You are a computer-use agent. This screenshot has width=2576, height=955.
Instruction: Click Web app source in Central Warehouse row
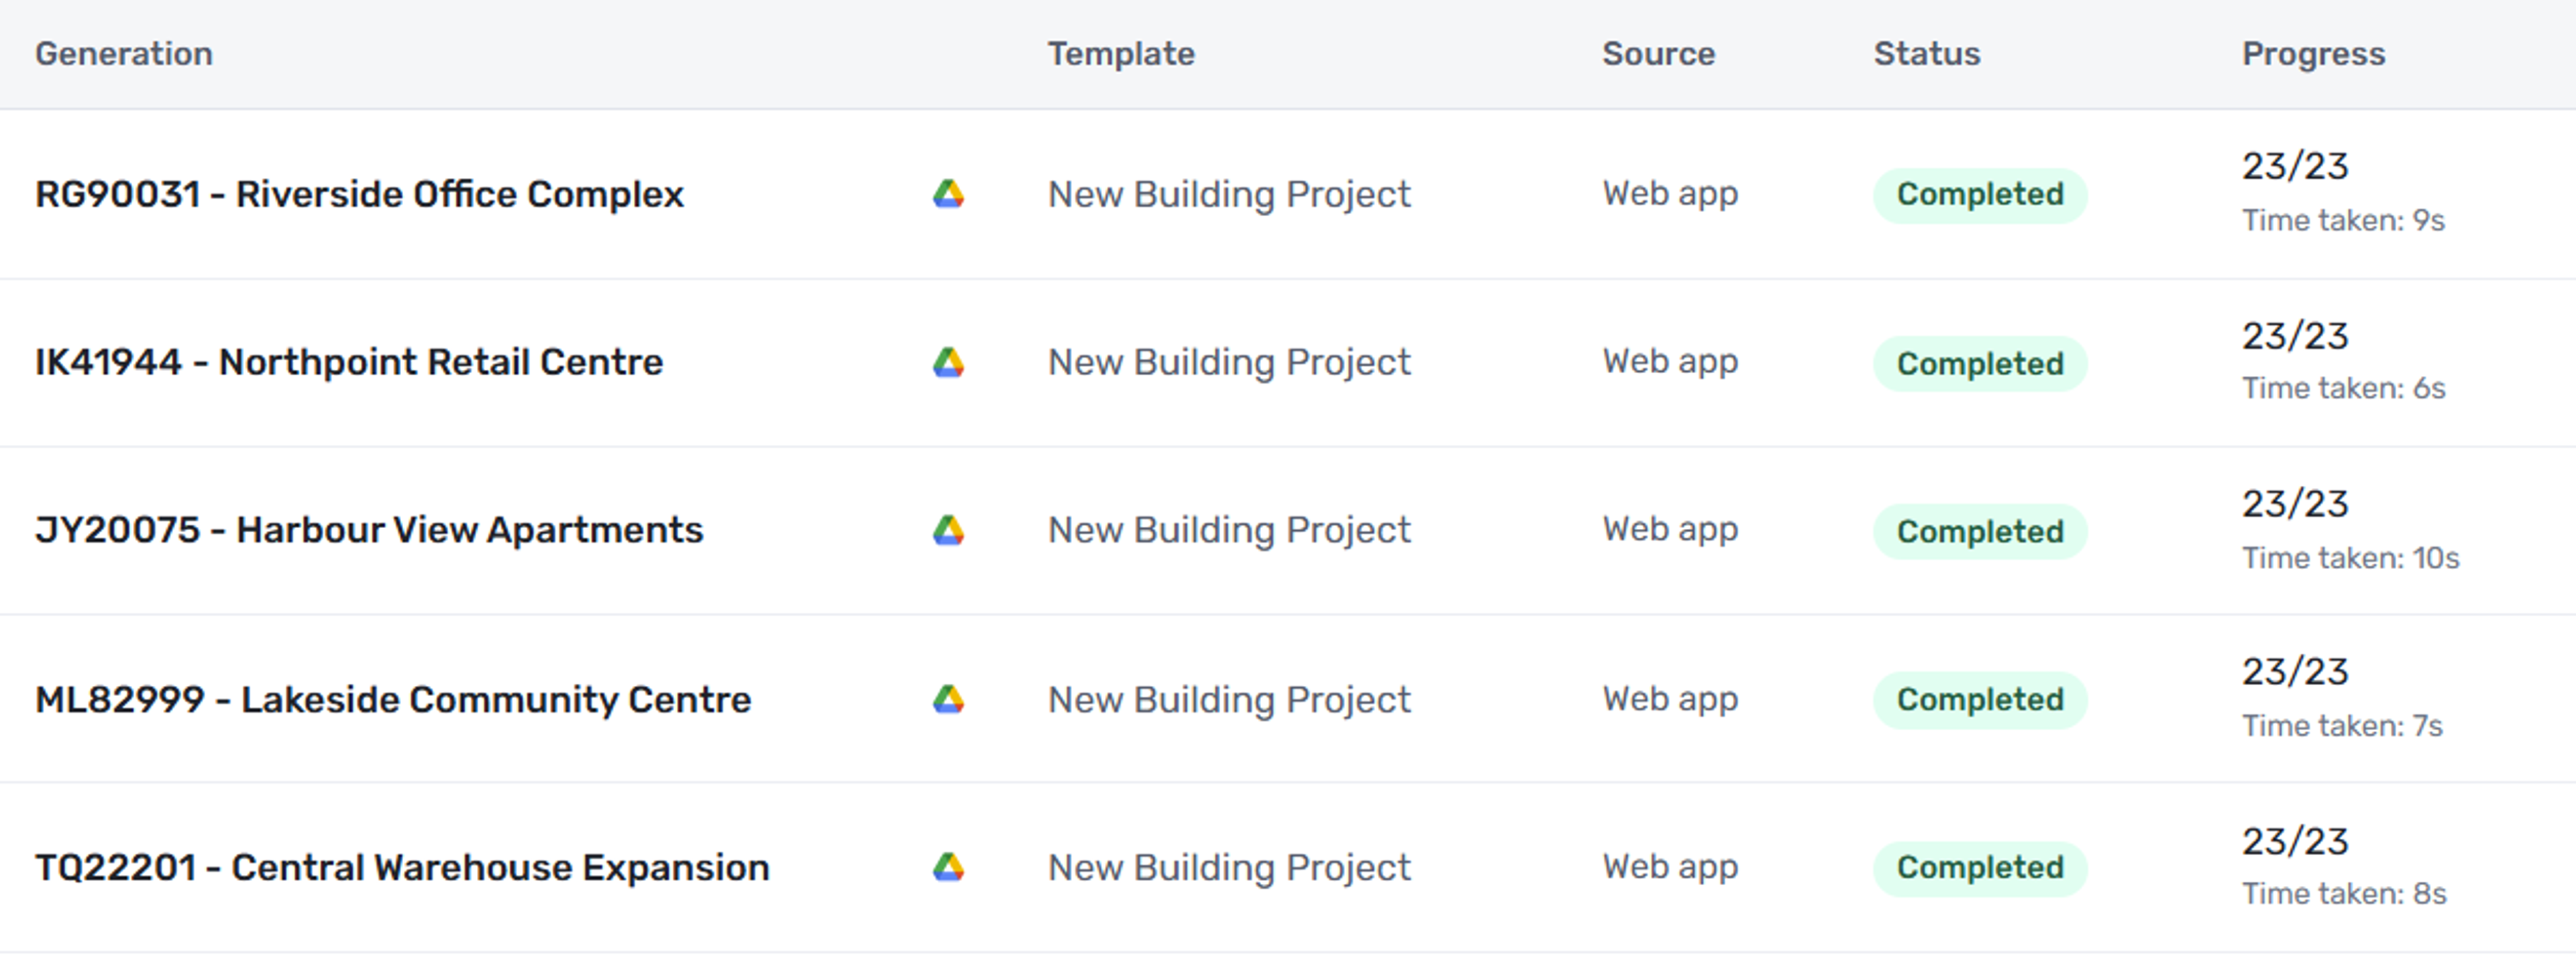tap(1670, 867)
